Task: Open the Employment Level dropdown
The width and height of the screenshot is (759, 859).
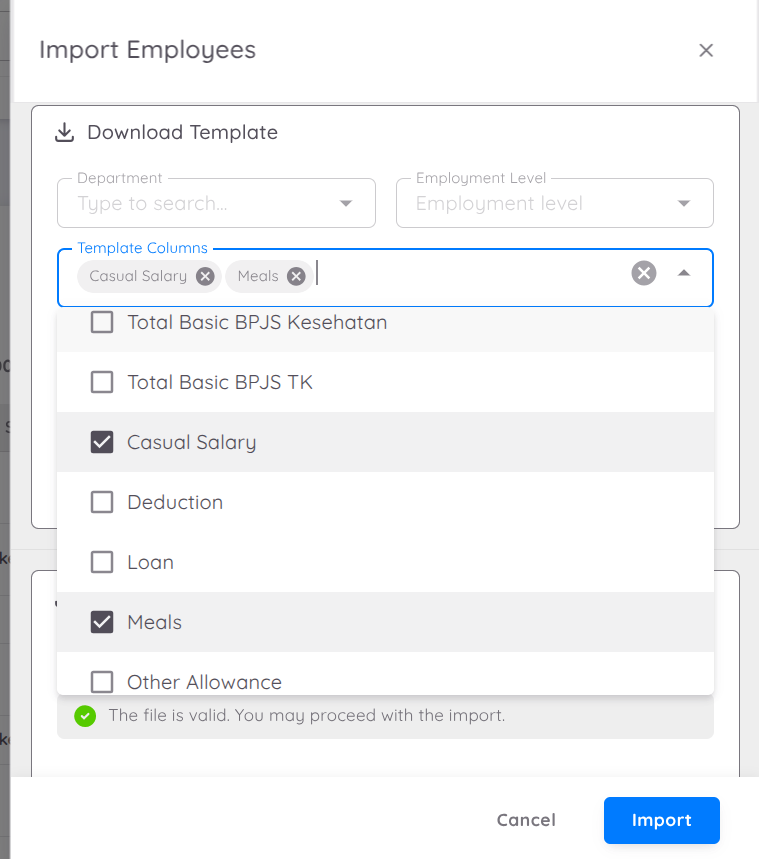Action: [554, 204]
